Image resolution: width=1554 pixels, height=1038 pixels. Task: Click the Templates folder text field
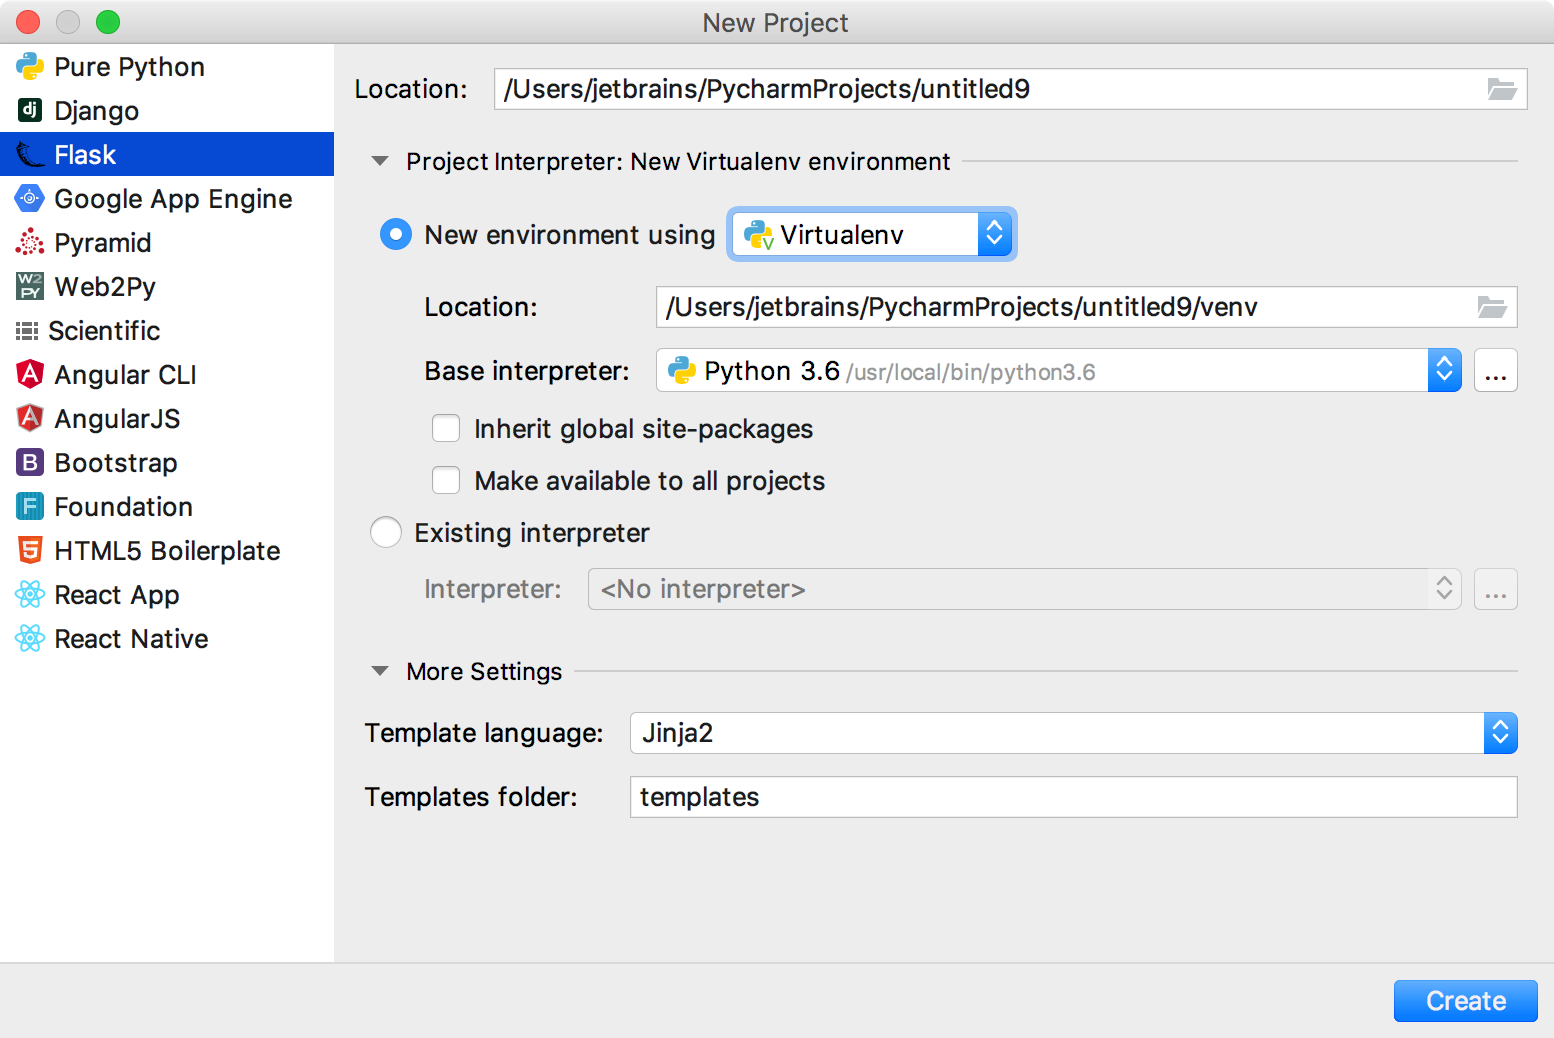(1074, 797)
